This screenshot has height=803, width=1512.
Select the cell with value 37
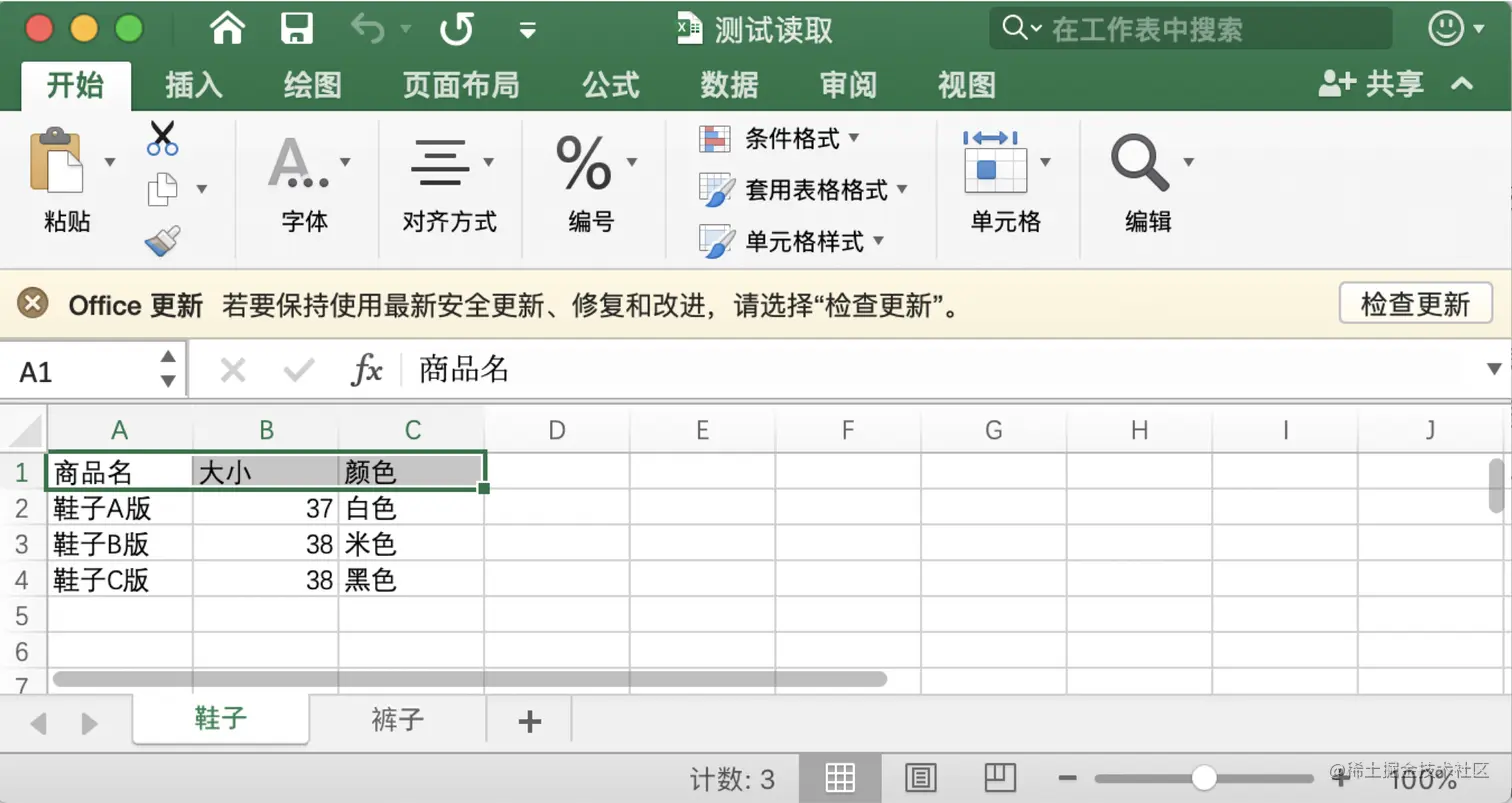(x=266, y=508)
